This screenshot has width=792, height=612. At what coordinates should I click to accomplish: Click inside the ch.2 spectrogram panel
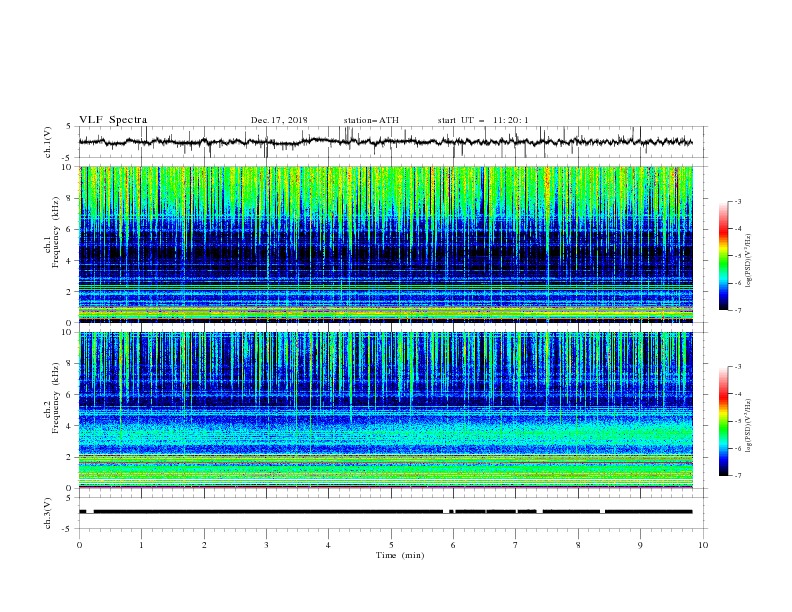point(386,410)
